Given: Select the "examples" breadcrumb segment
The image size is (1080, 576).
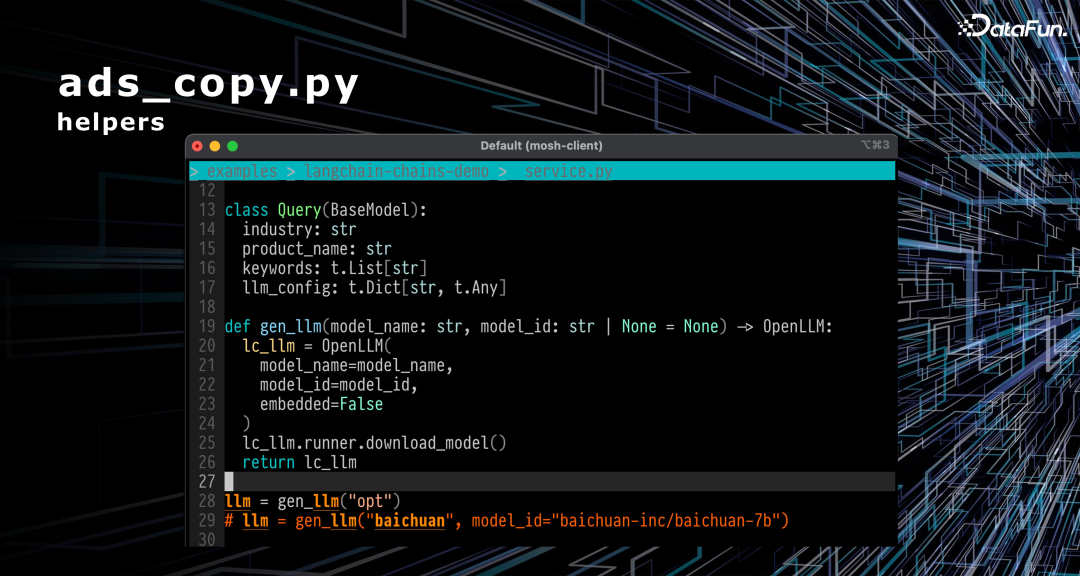Looking at the screenshot, I should (x=241, y=171).
